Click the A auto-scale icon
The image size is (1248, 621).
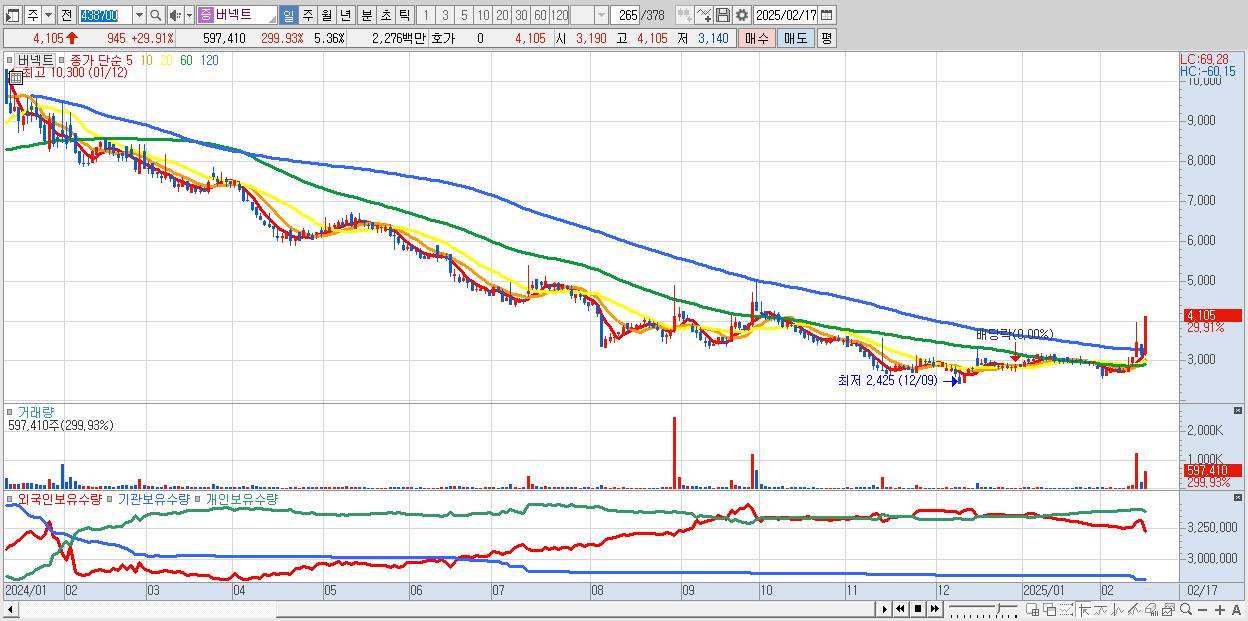click(1236, 610)
